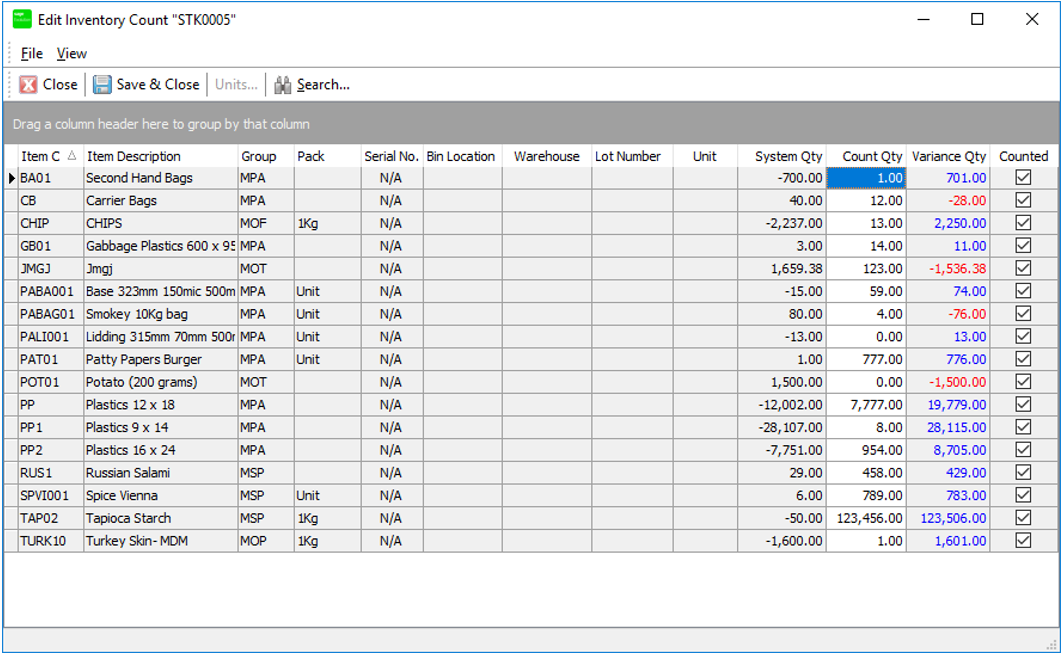Maximize the Edit Inventory Count window
1063x655 pixels.
(977, 19)
